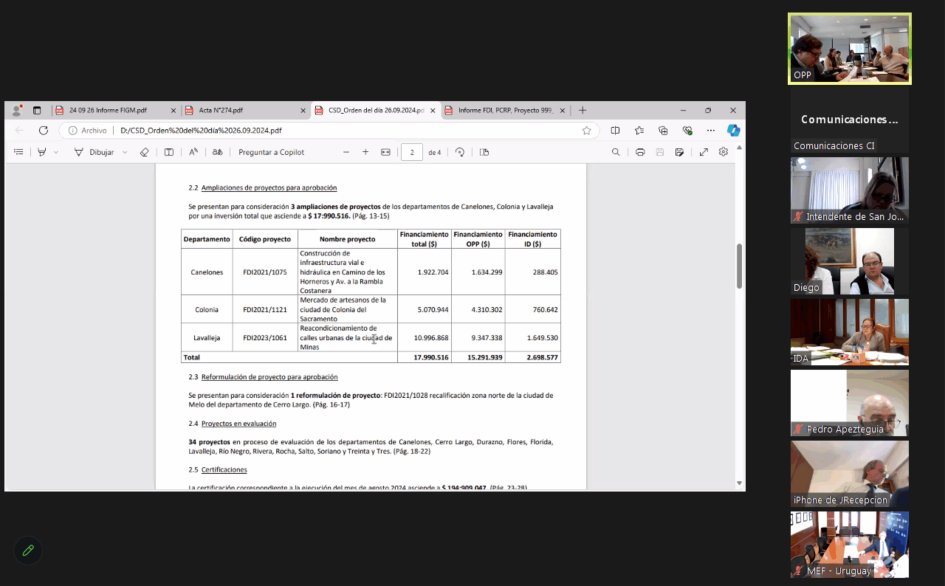Select iPhone de JRecepcion video tile
The image size is (945, 586).
click(x=850, y=474)
